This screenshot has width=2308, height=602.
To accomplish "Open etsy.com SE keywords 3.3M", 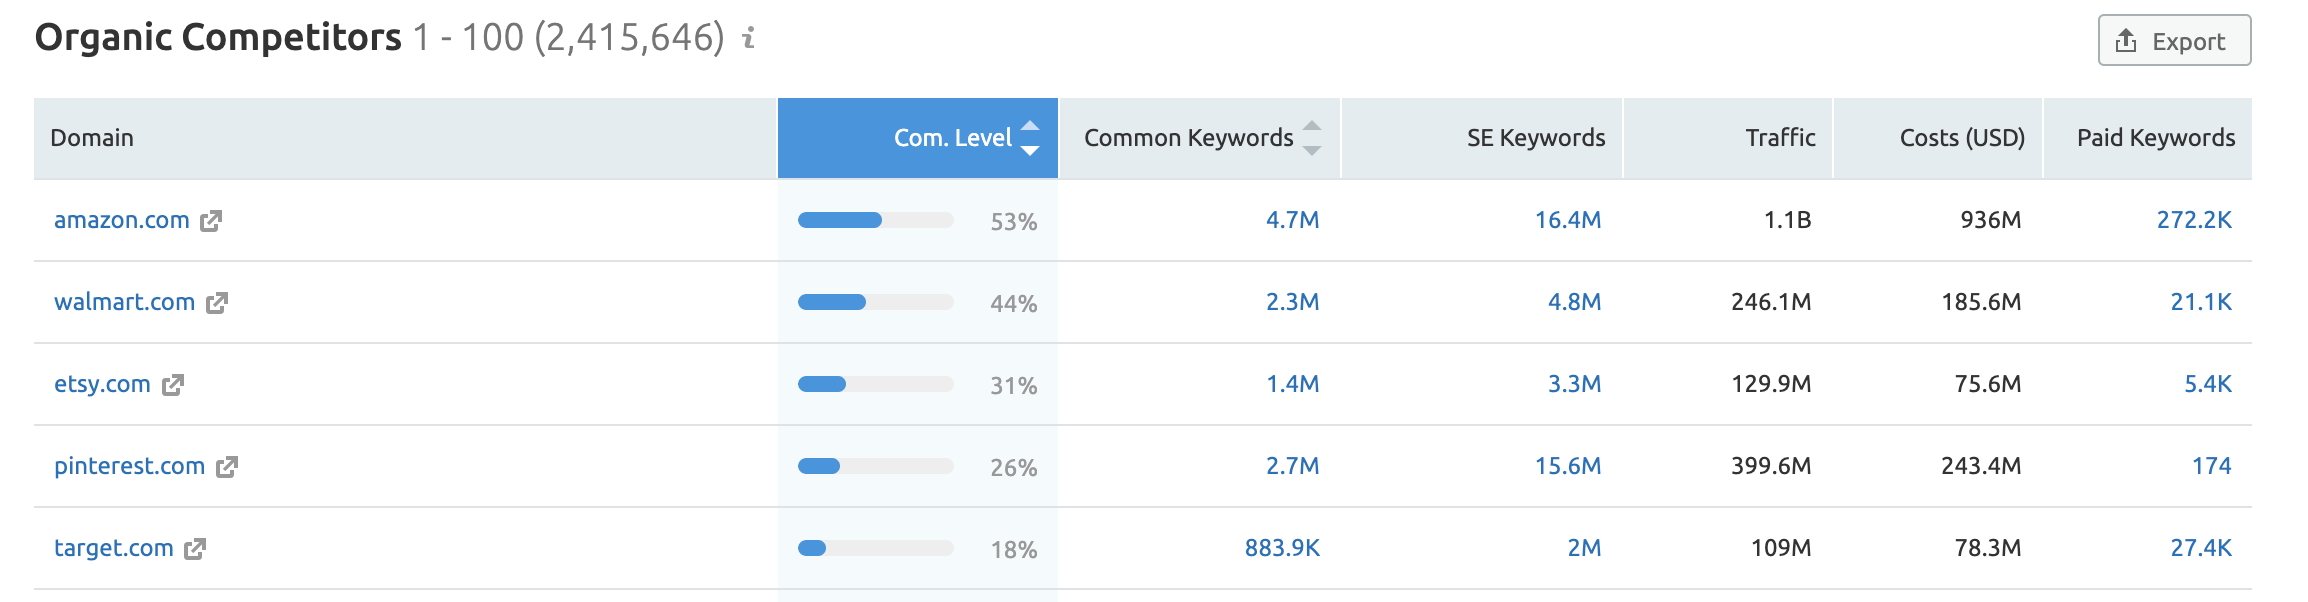I will [1575, 384].
